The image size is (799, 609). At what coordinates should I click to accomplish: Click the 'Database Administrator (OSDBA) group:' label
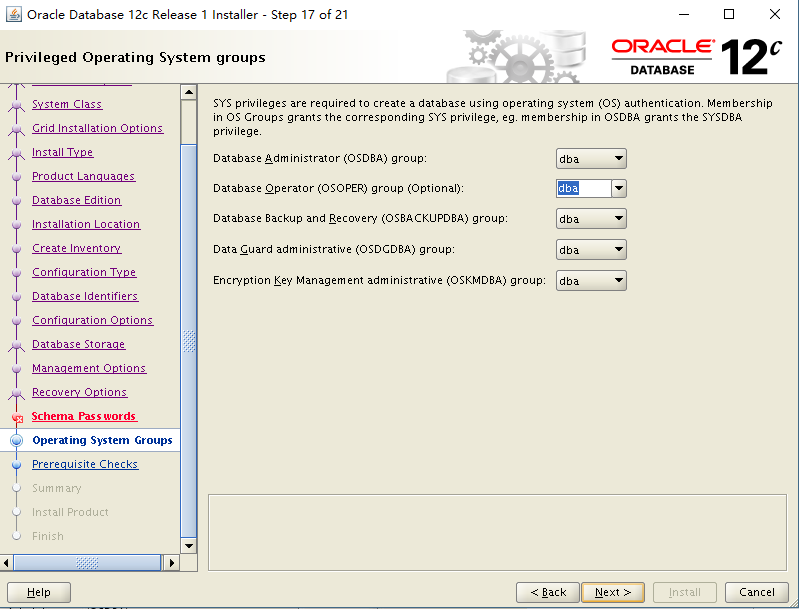[x=320, y=158]
